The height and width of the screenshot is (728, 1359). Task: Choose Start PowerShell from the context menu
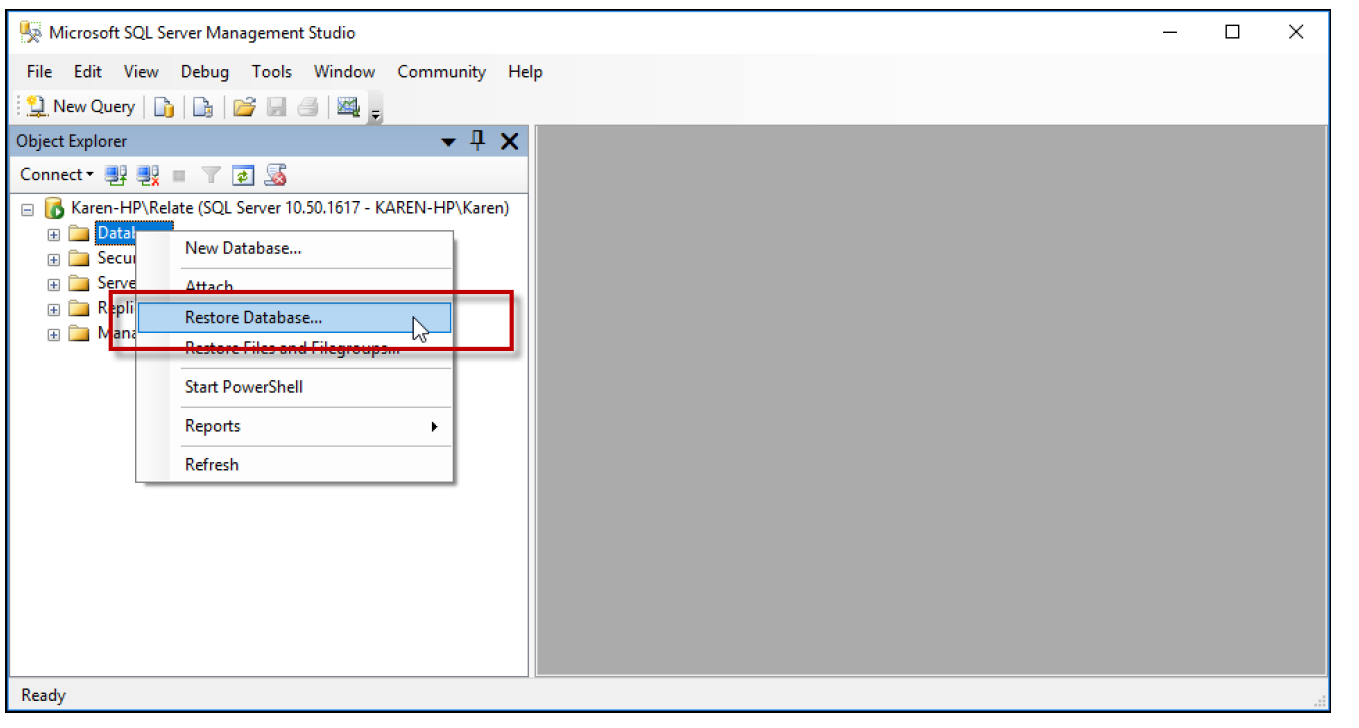coord(295,387)
